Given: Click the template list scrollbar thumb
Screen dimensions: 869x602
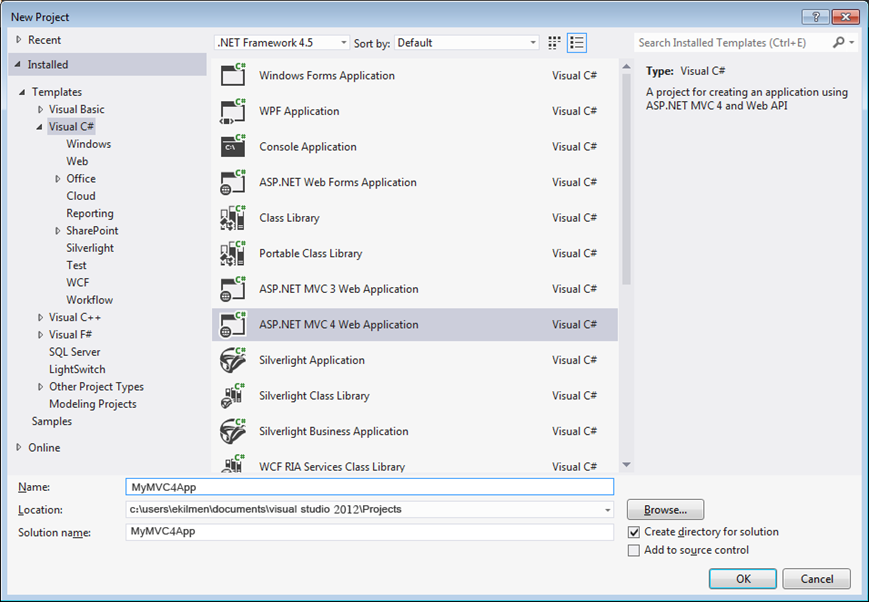Looking at the screenshot, I should coord(626,178).
